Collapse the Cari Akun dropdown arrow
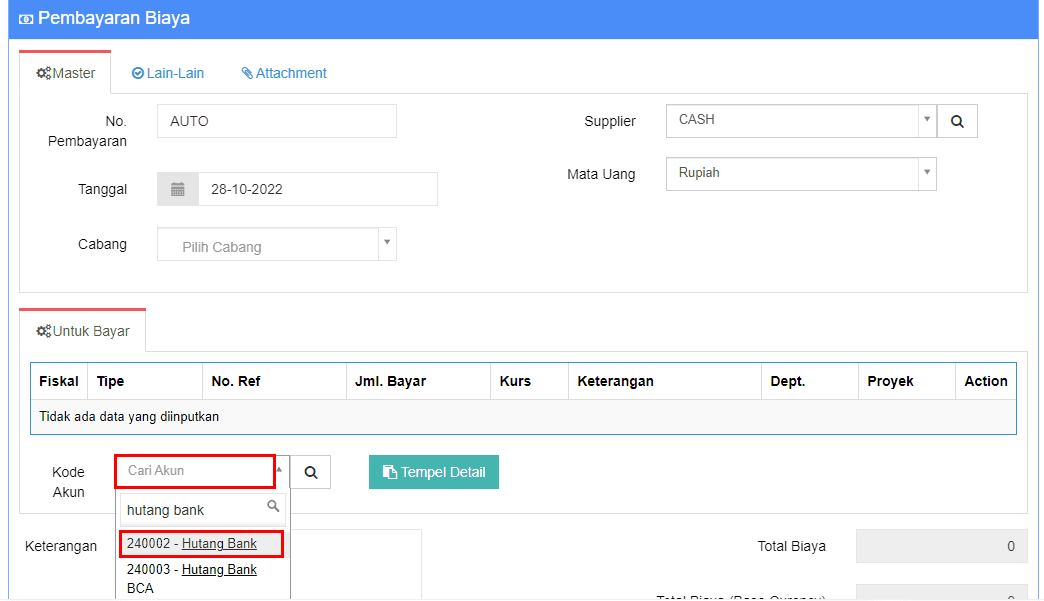 280,470
